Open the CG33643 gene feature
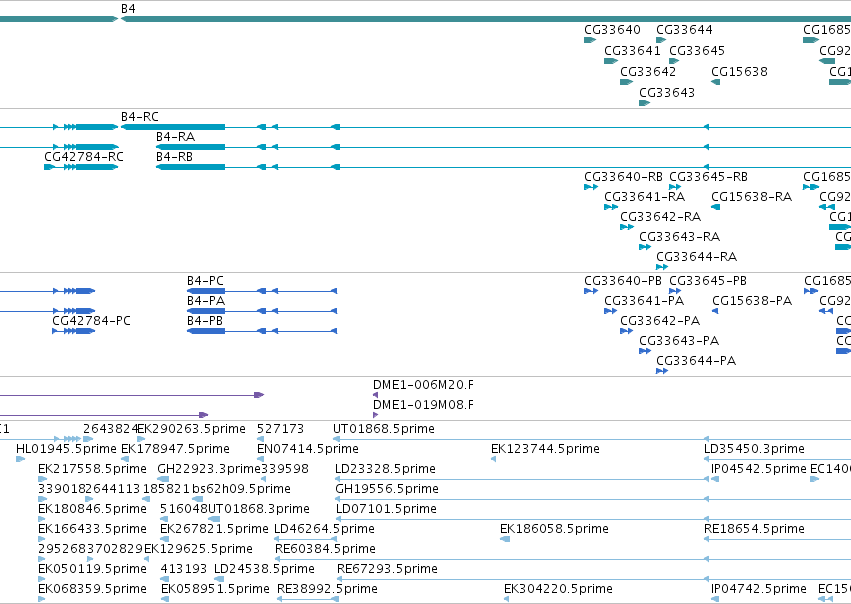Viewport: 851px width, 604px height. (x=644, y=103)
